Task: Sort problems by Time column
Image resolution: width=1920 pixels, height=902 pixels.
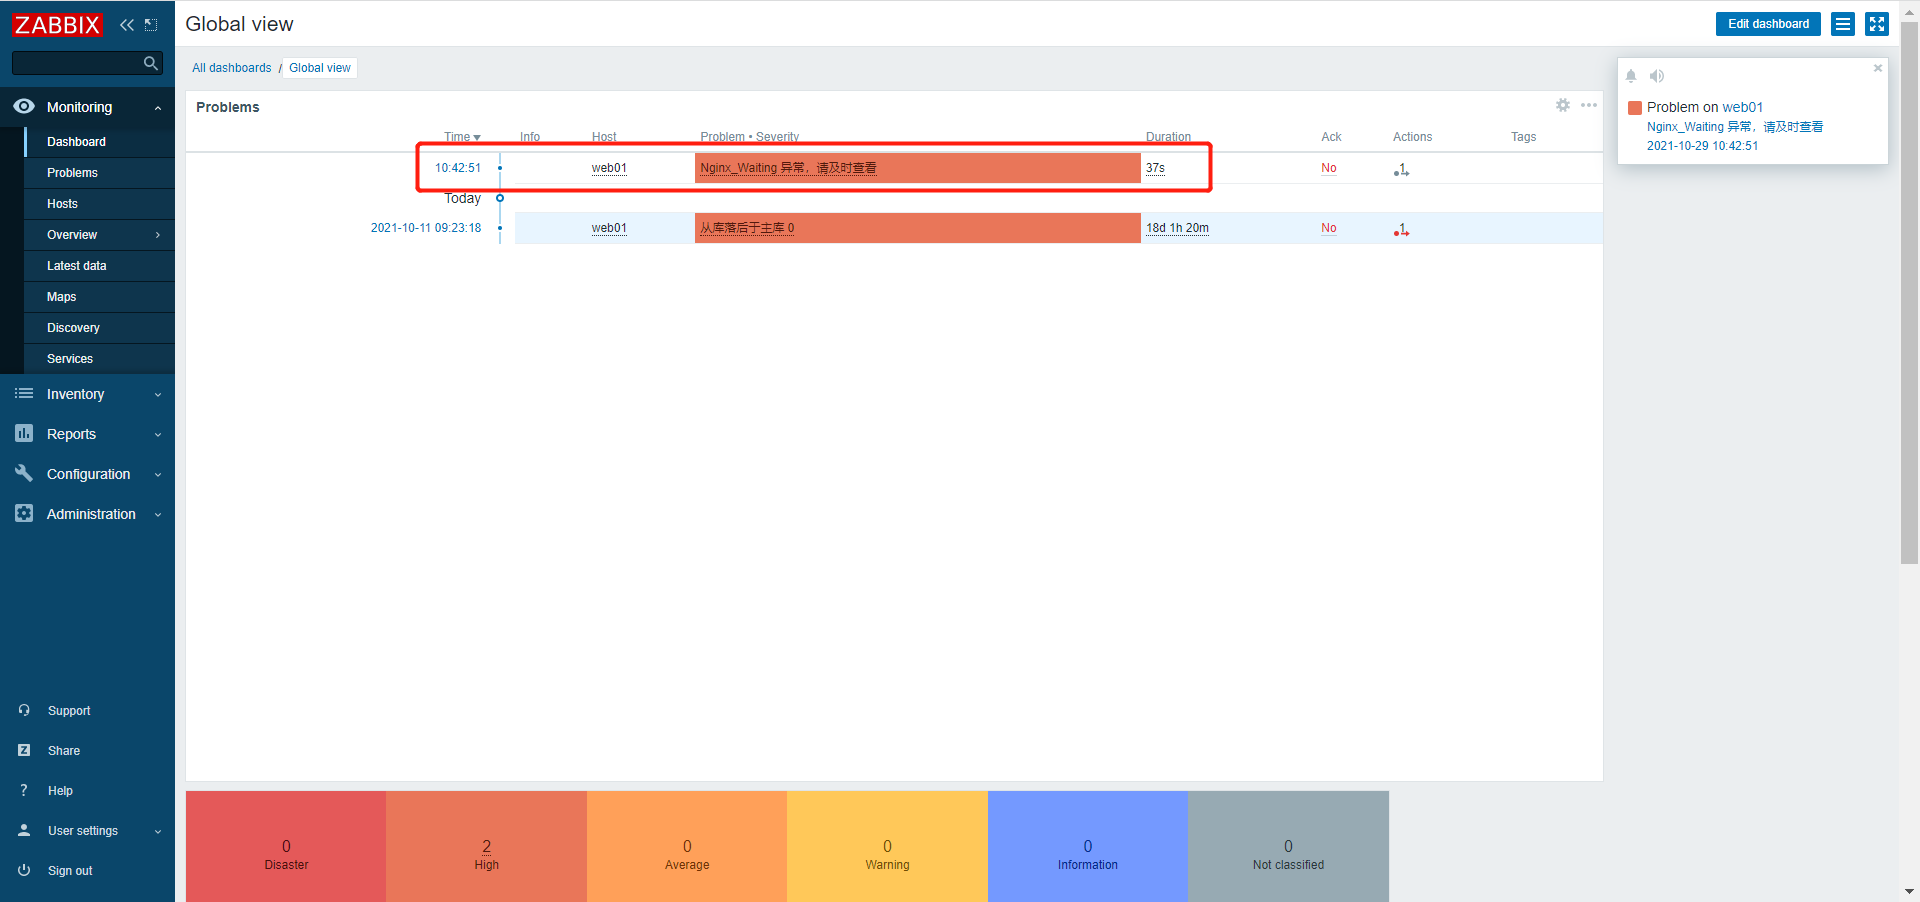Action: point(462,137)
